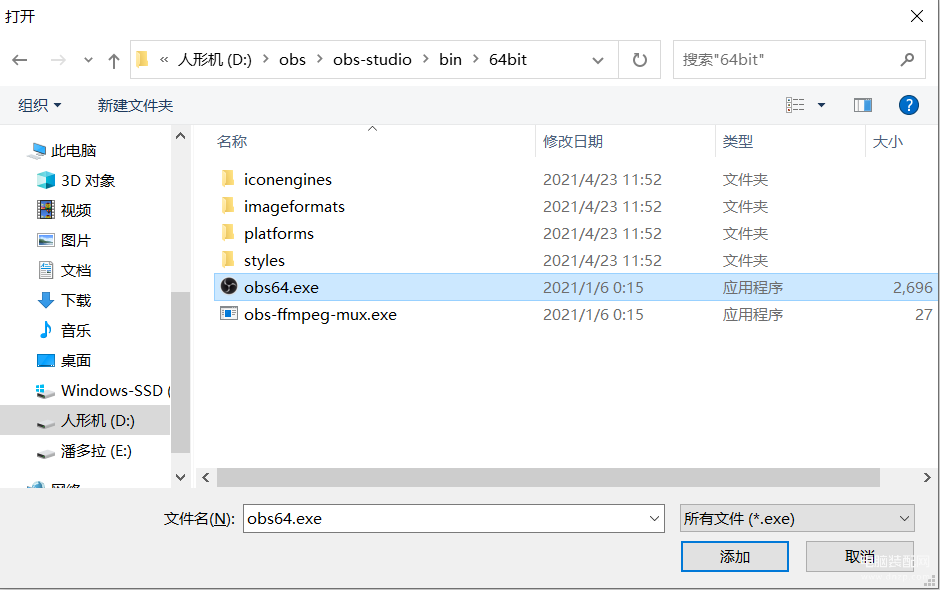Click obs64.exe file name in list
This screenshot has width=940, height=590.
pos(281,287)
